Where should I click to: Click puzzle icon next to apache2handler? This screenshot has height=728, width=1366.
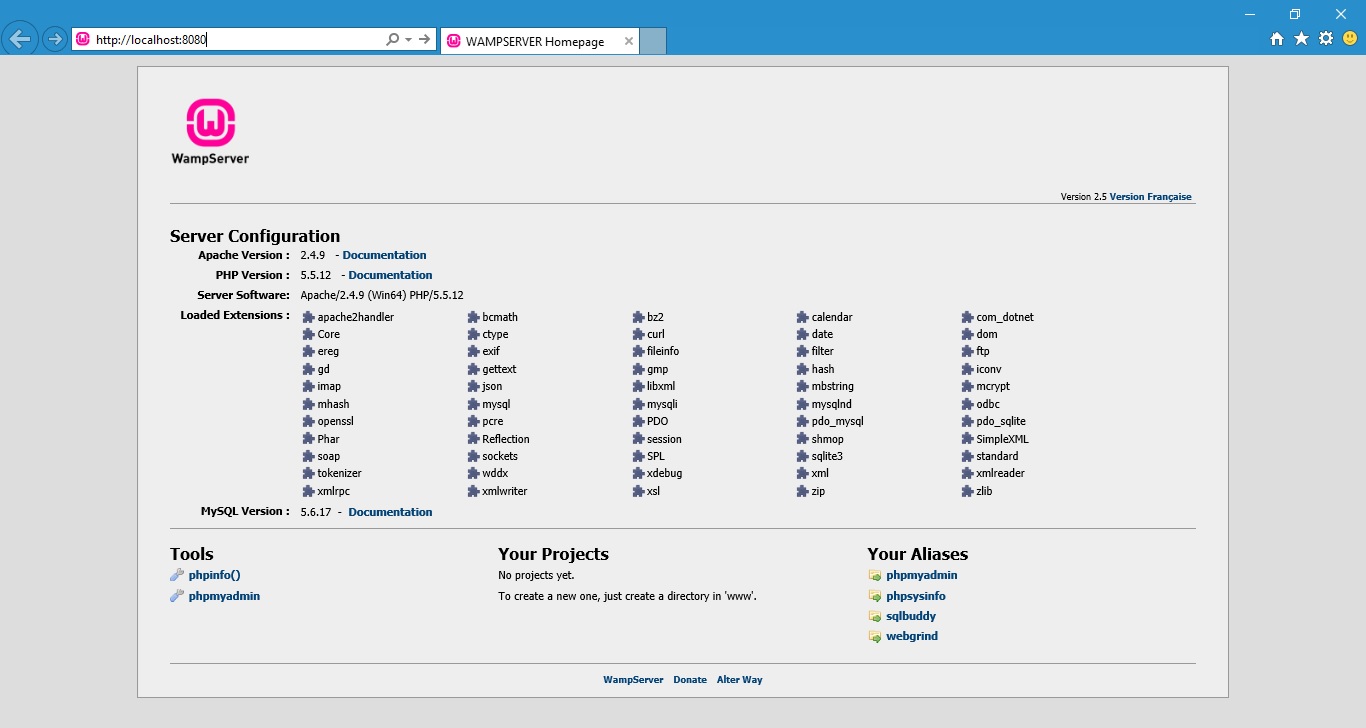click(308, 317)
